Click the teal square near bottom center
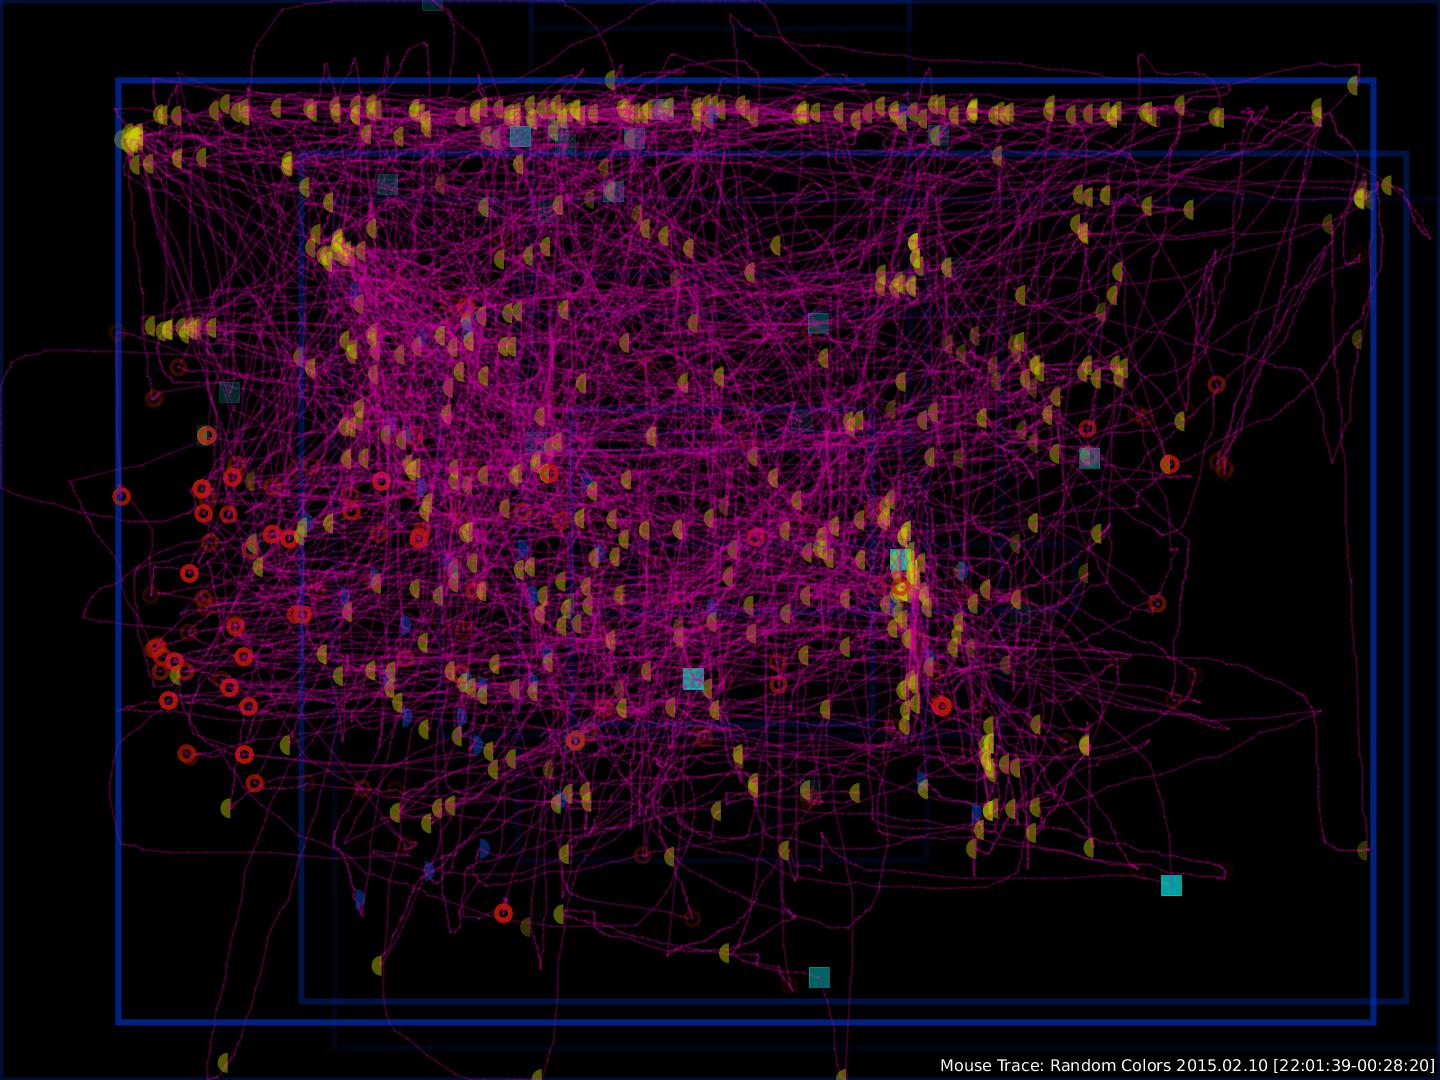Viewport: 1440px width, 1080px height. pos(819,977)
